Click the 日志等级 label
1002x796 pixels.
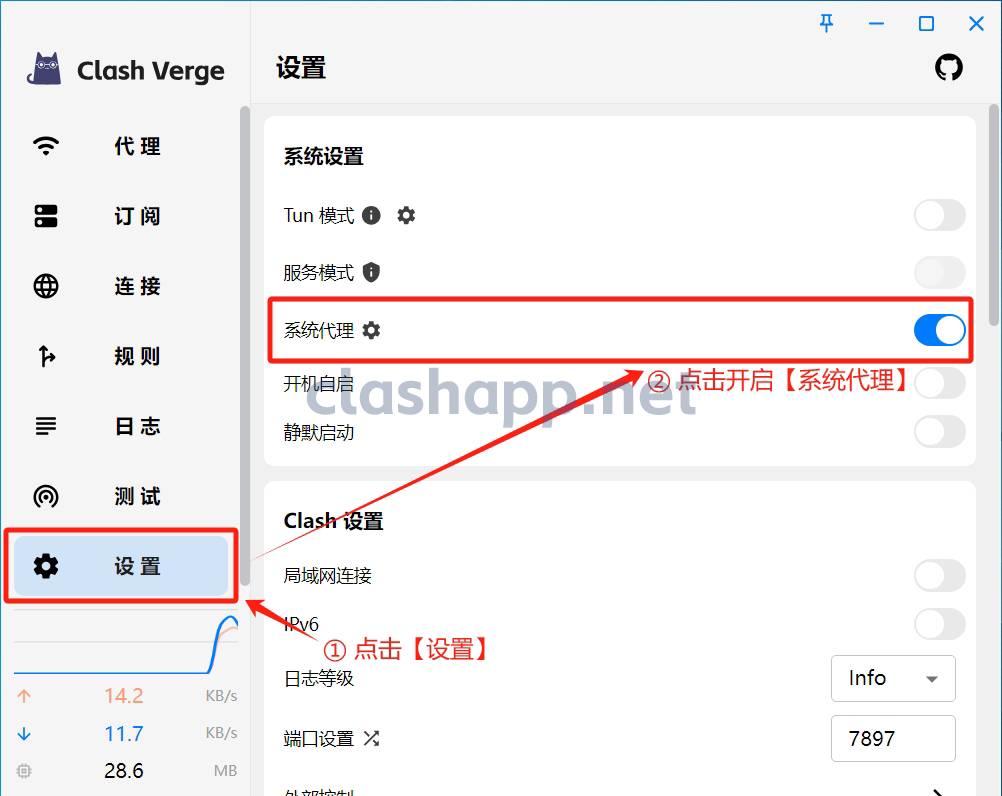tap(318, 678)
